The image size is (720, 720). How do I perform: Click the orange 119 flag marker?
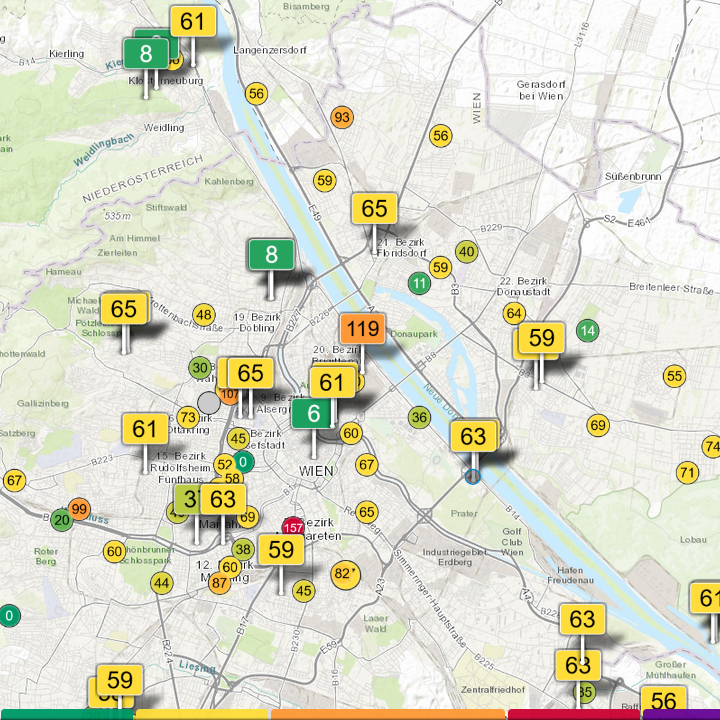pyautogui.click(x=362, y=329)
